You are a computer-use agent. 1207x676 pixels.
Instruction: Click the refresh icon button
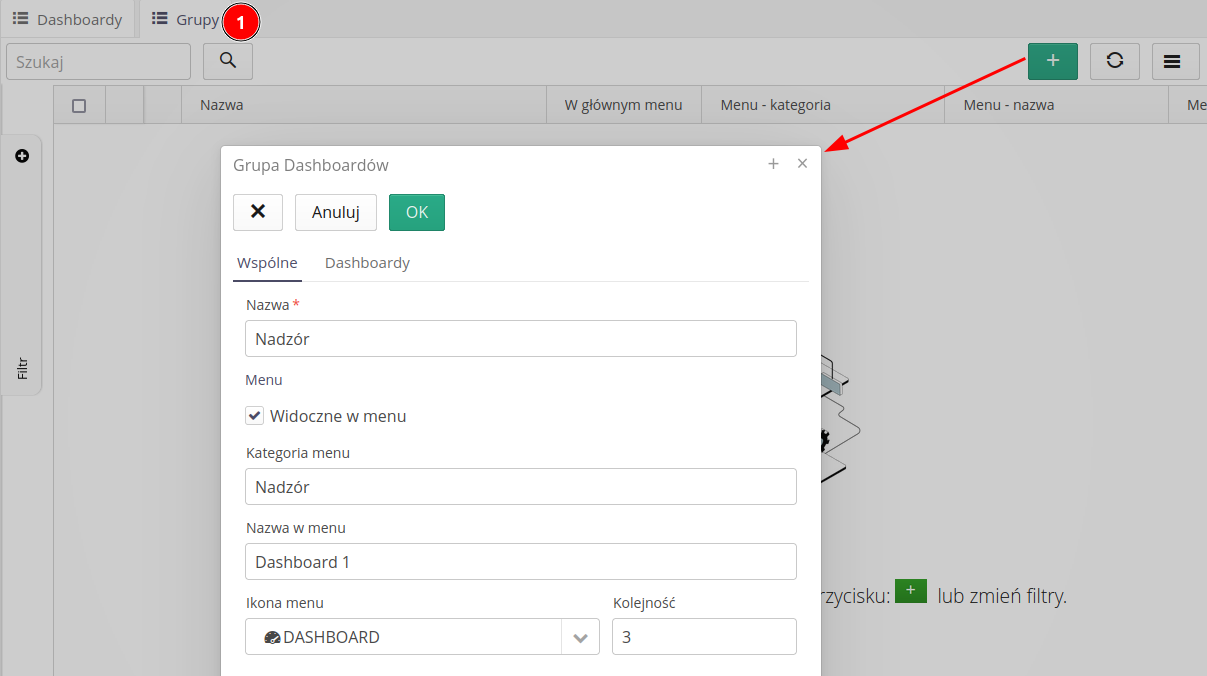pyautogui.click(x=1114, y=61)
